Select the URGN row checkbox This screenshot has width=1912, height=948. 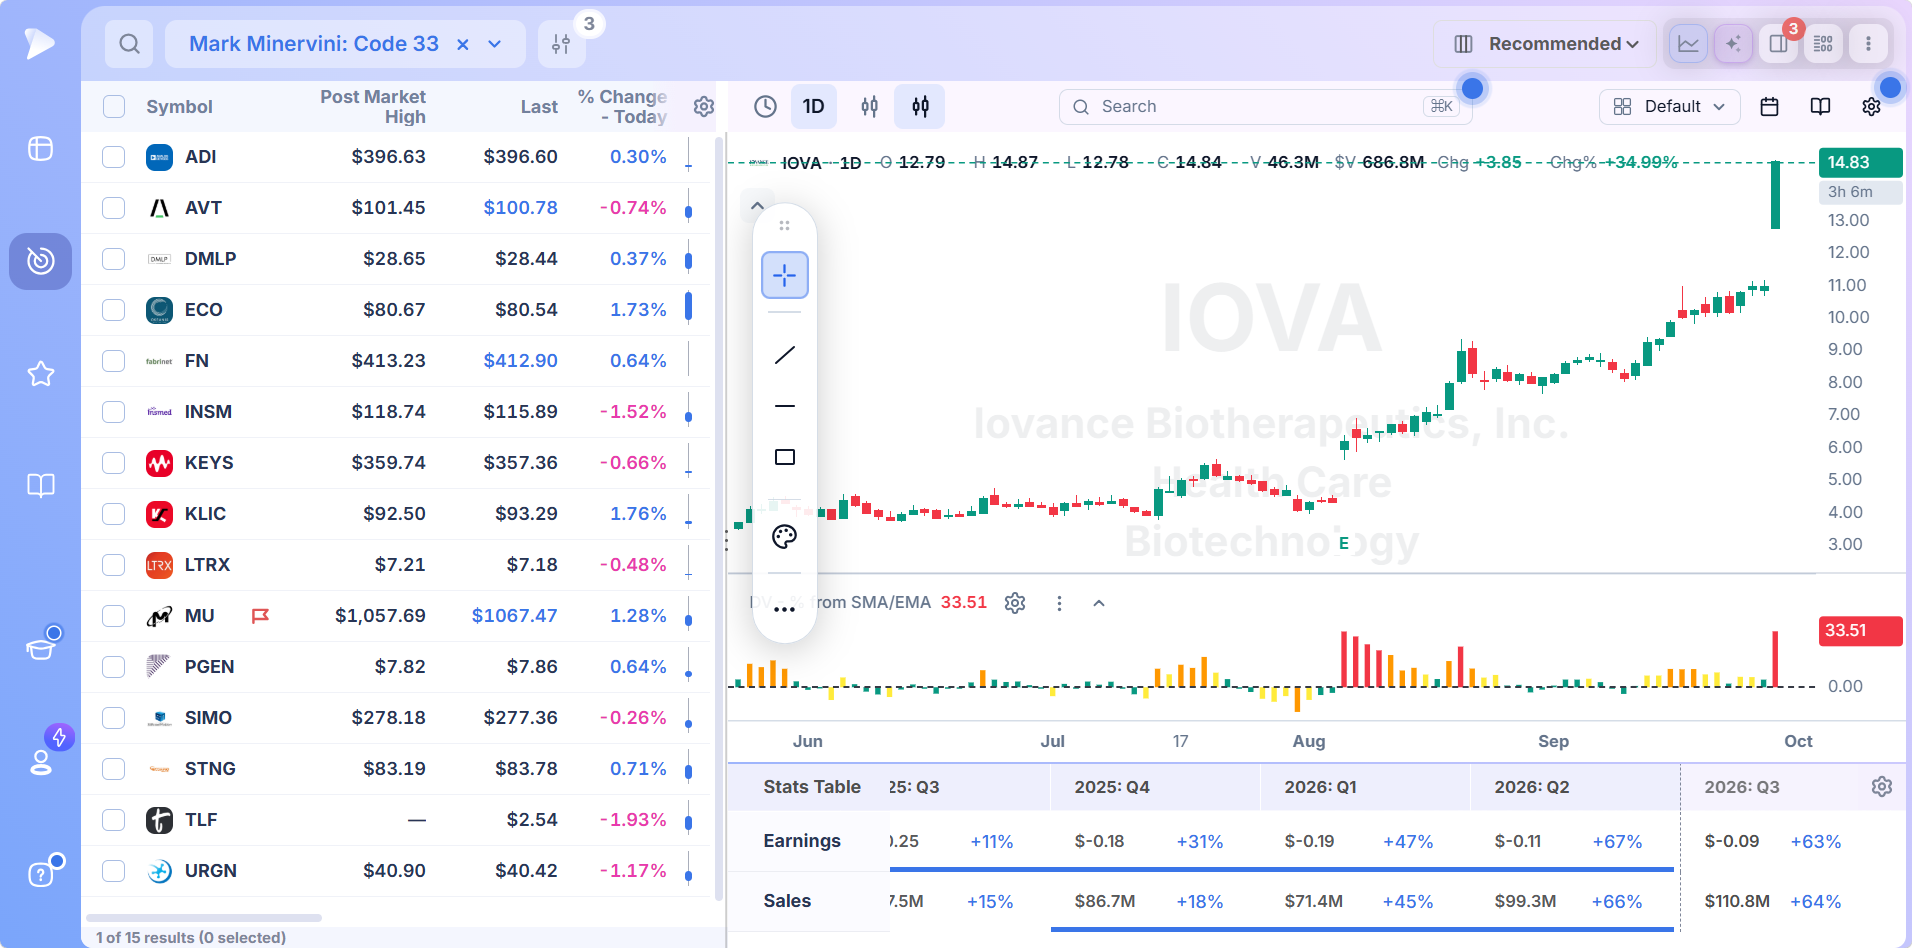[114, 871]
